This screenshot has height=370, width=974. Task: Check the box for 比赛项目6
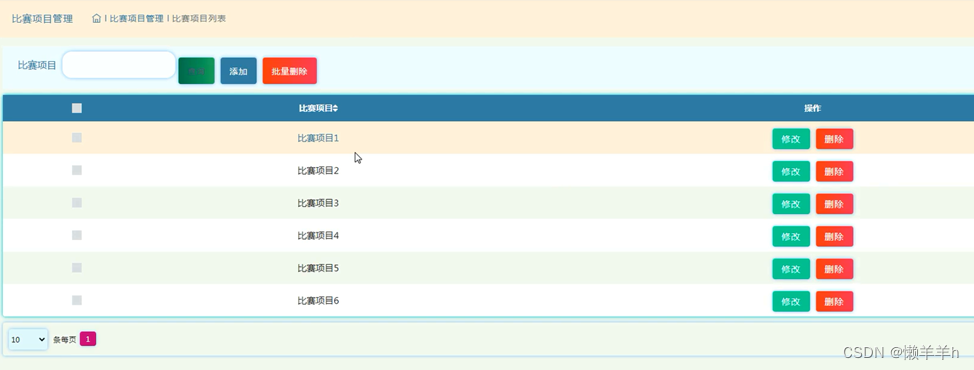click(x=77, y=300)
